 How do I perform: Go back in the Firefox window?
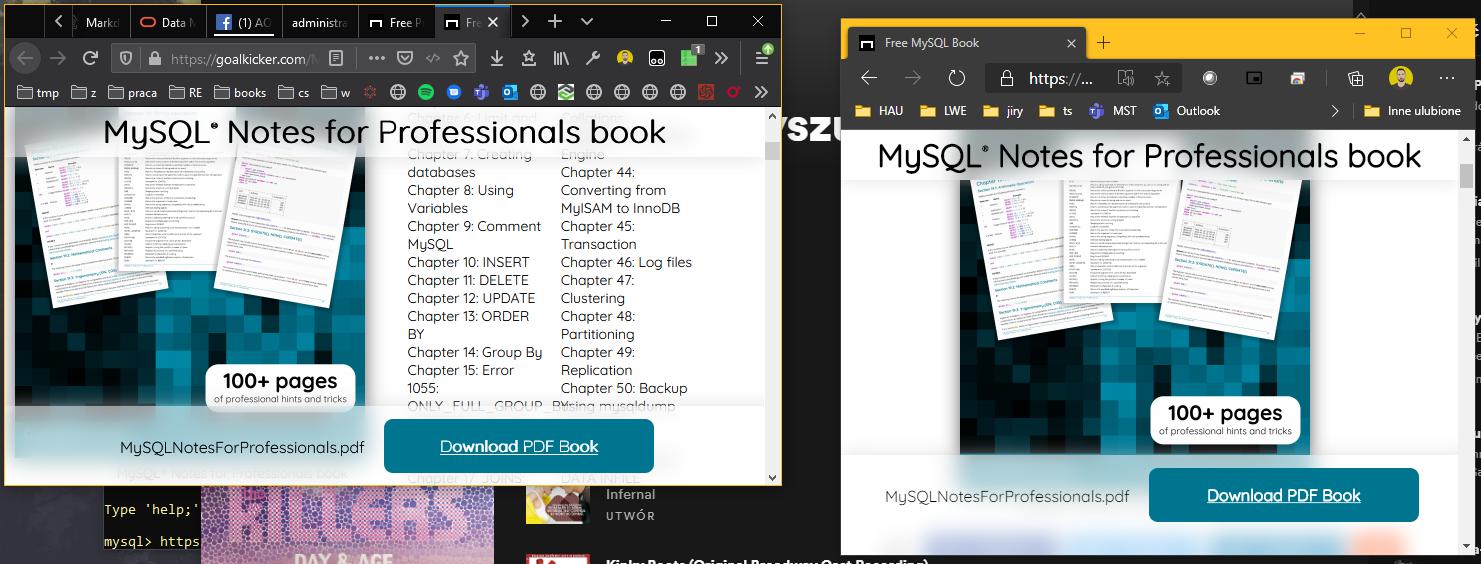[25, 58]
